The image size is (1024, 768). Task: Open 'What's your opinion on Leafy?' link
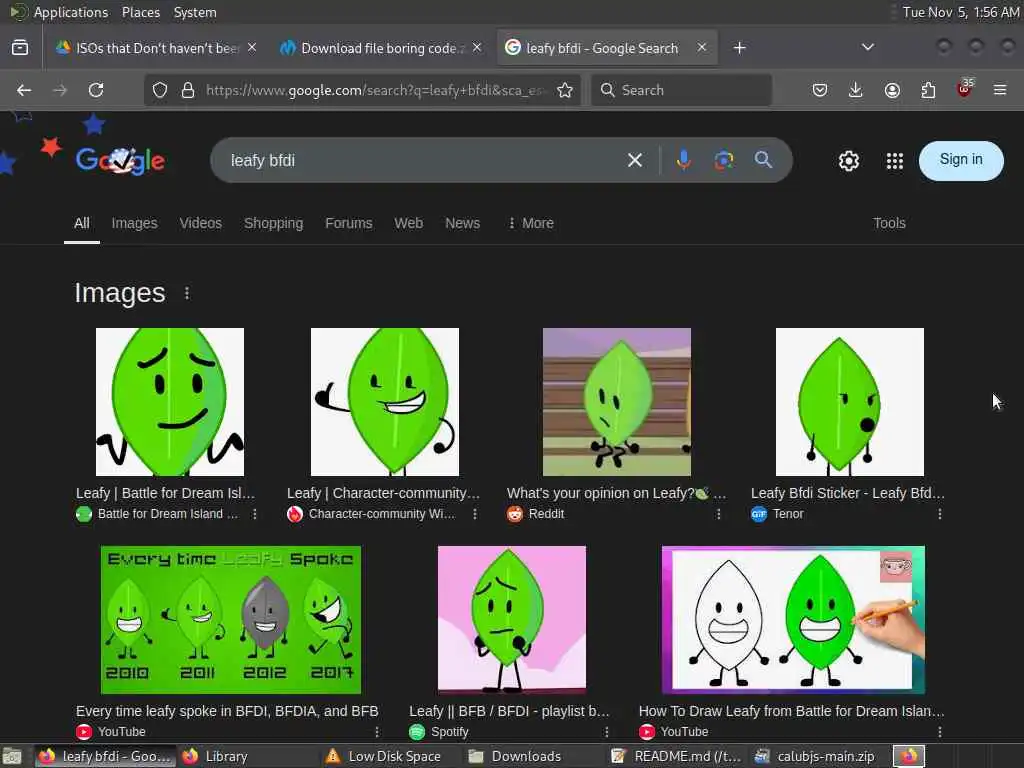[x=616, y=493]
